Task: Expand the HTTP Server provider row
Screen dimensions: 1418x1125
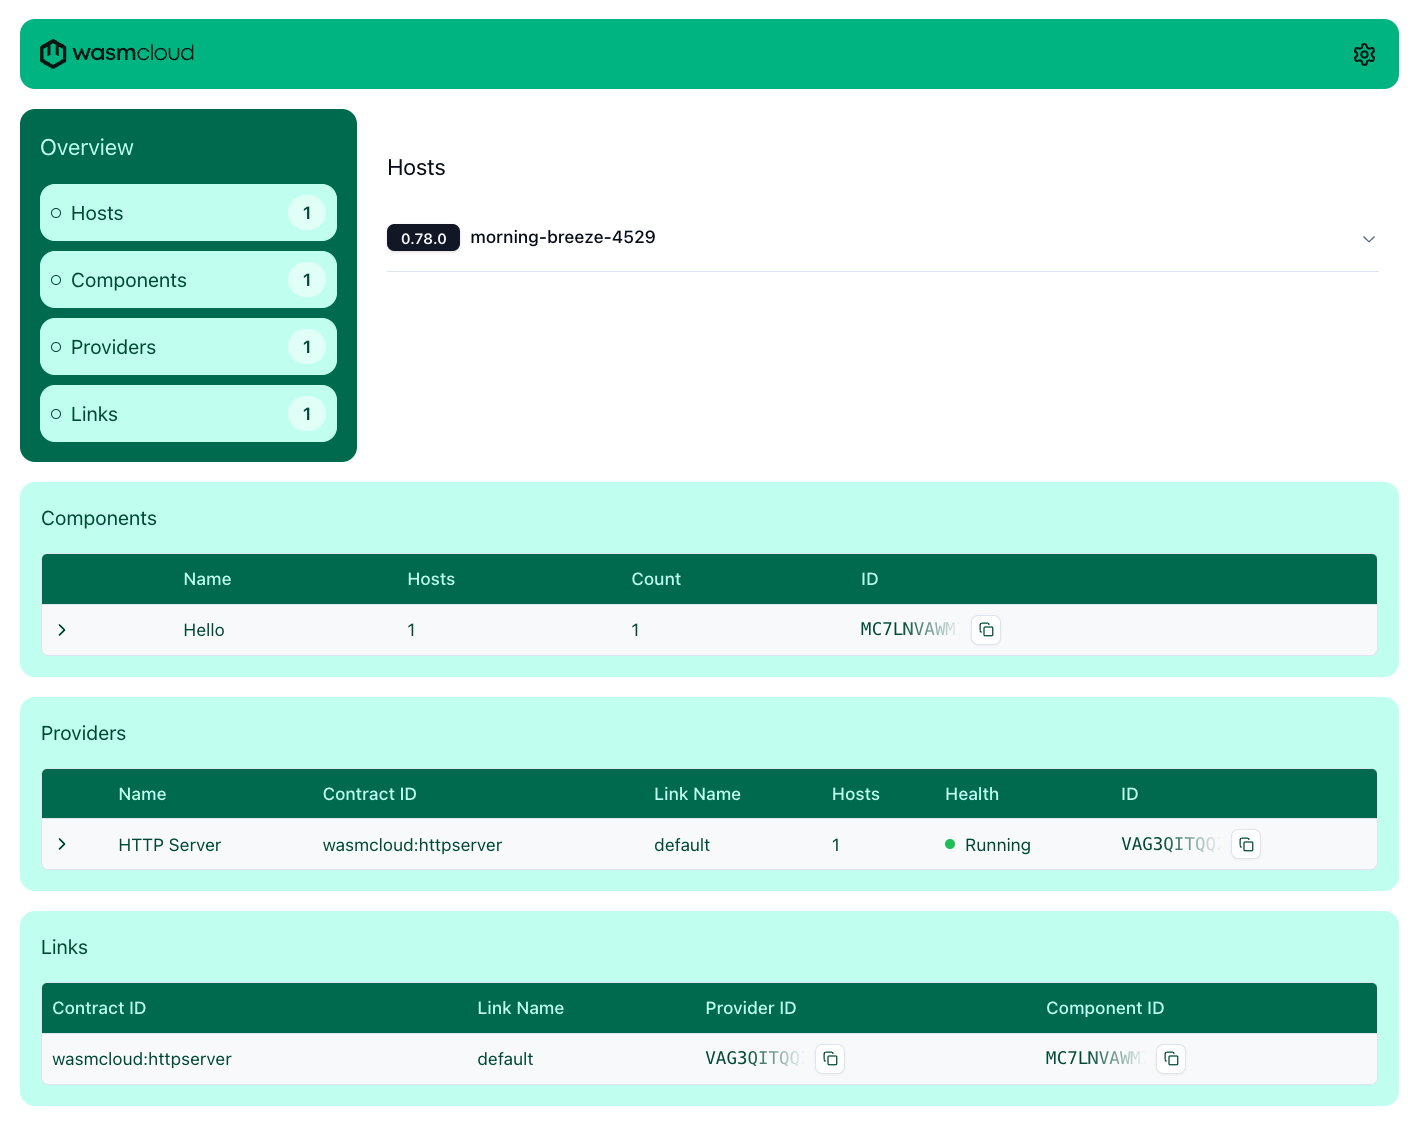Action: (62, 844)
